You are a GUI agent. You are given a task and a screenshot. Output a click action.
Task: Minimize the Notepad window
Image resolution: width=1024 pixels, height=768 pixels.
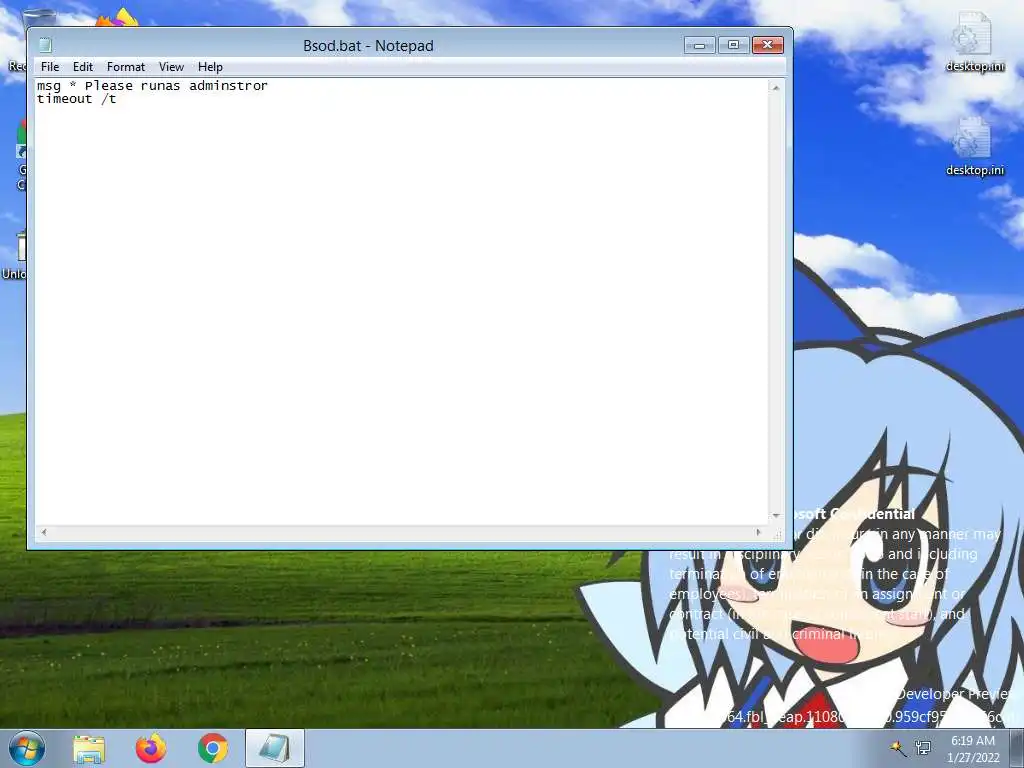tap(699, 45)
